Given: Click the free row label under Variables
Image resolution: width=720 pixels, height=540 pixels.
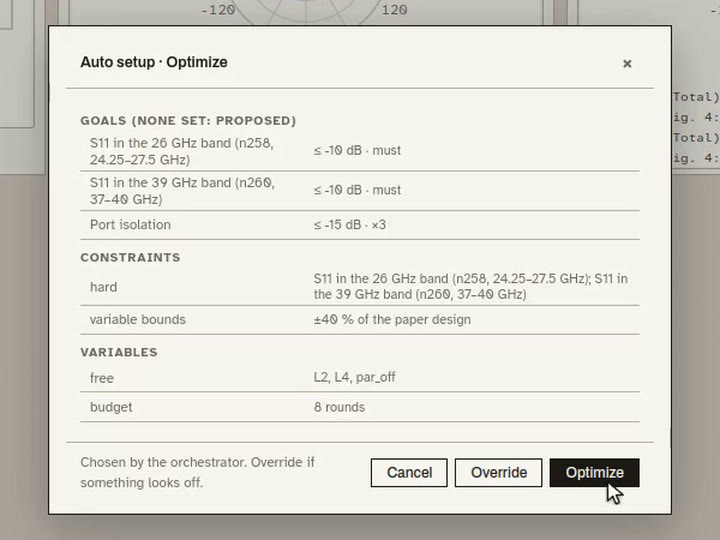Looking at the screenshot, I should tap(101, 378).
